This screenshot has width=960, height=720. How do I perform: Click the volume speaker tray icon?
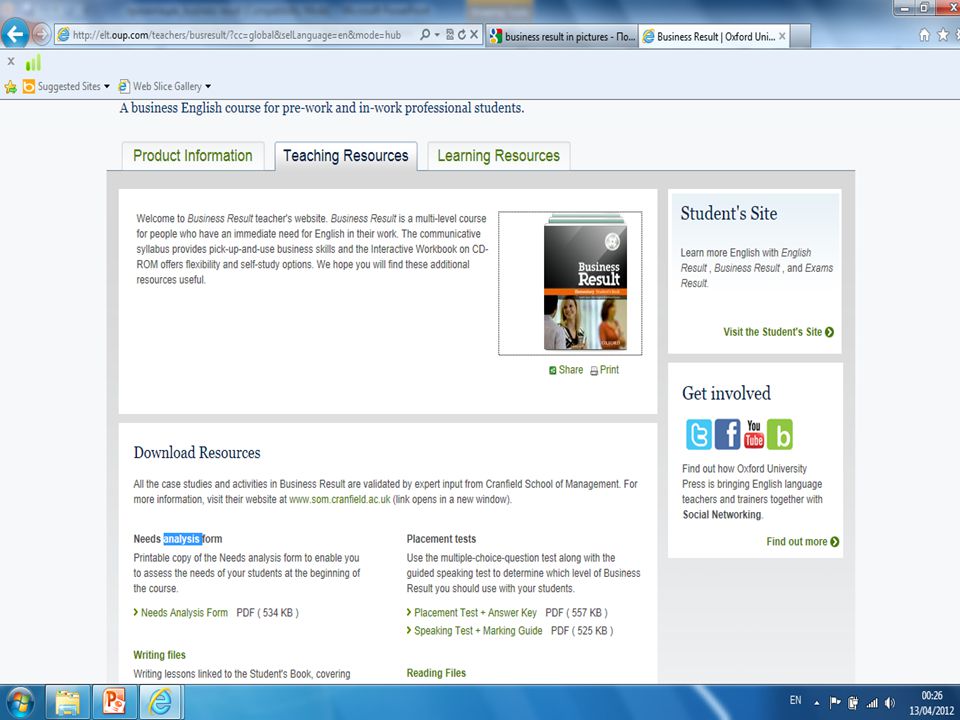coord(890,703)
